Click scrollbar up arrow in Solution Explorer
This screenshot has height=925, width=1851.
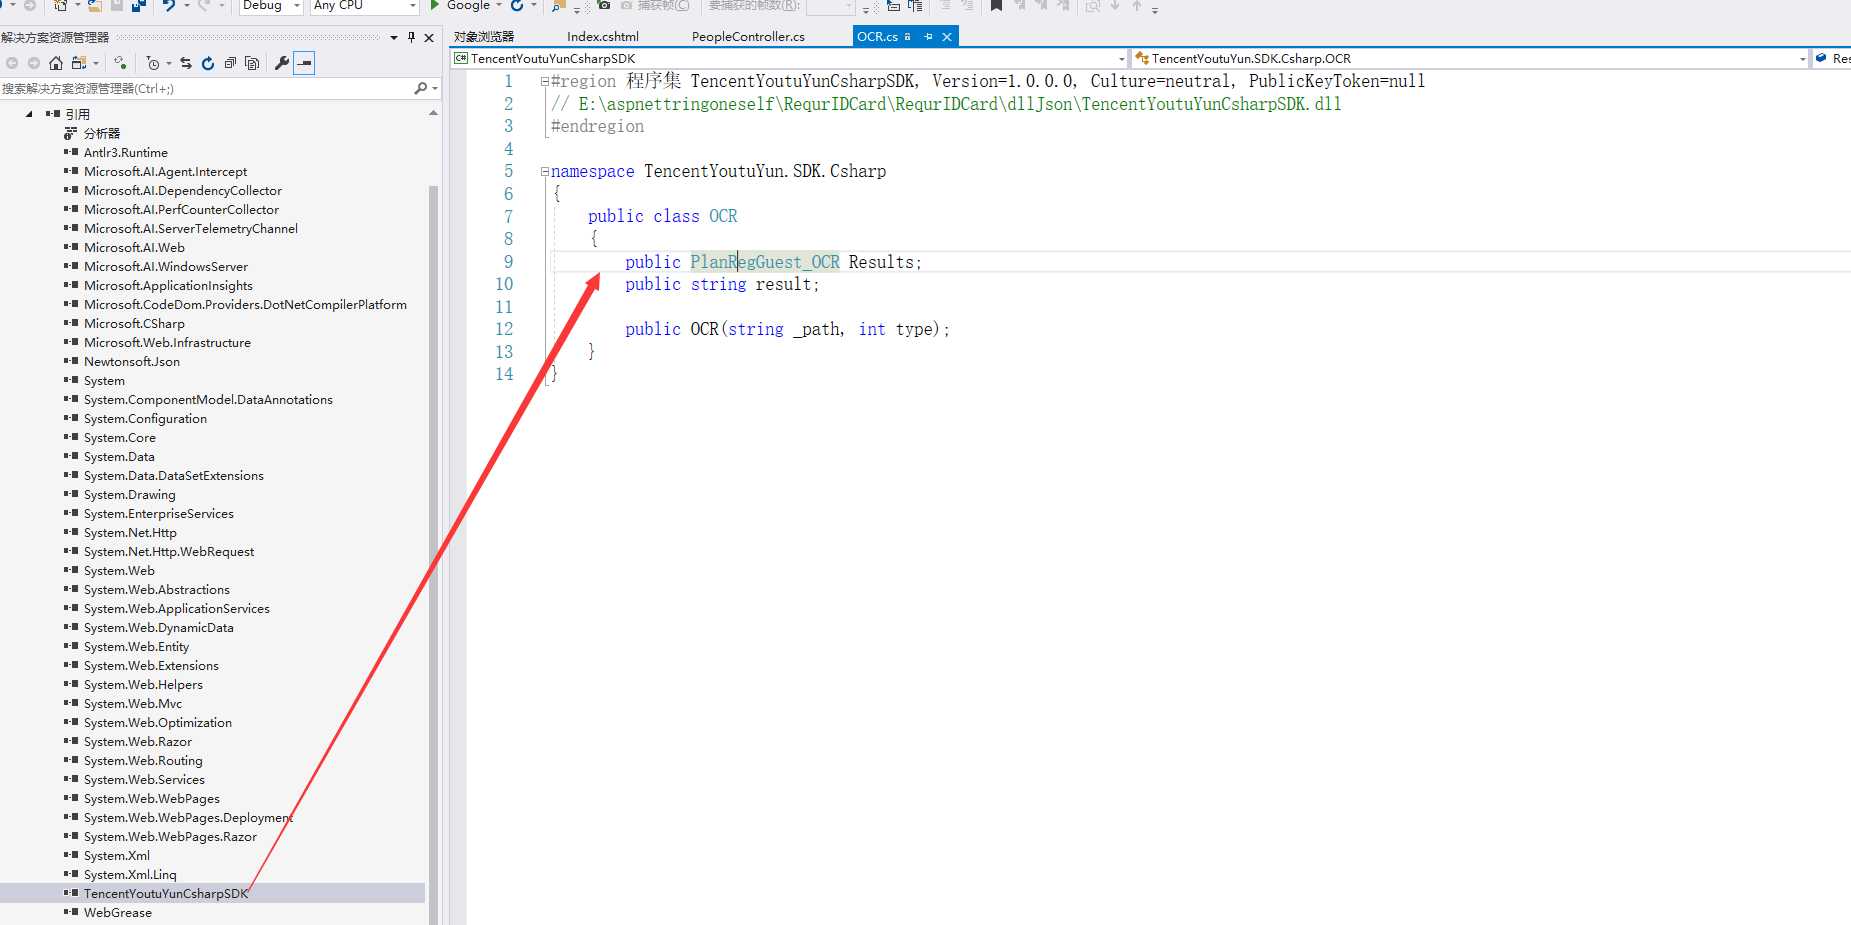434,113
